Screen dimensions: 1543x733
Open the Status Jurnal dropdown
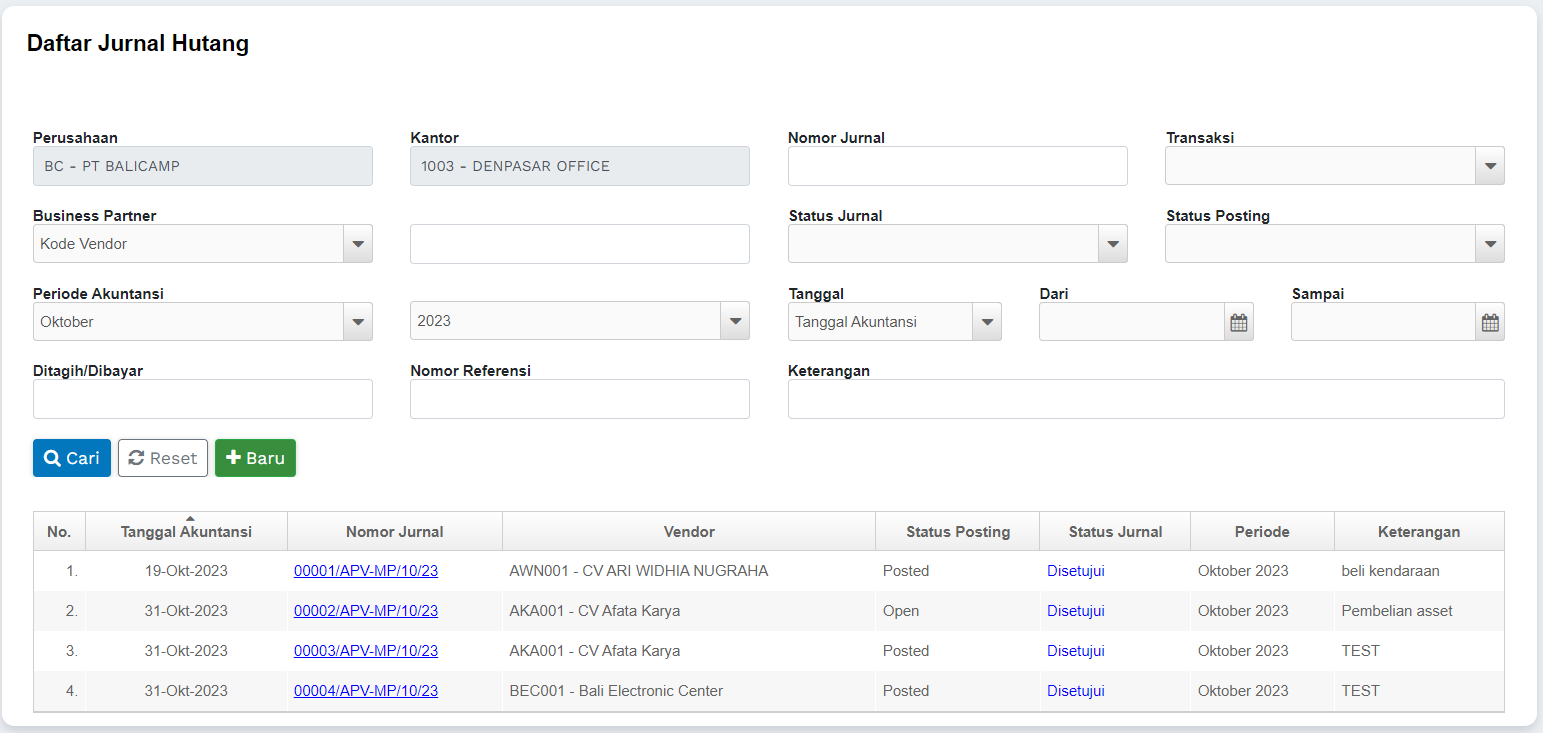tap(1112, 244)
